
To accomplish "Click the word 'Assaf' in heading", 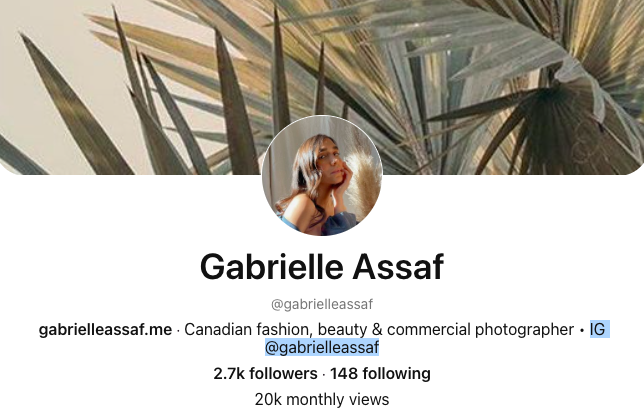I will point(398,267).
